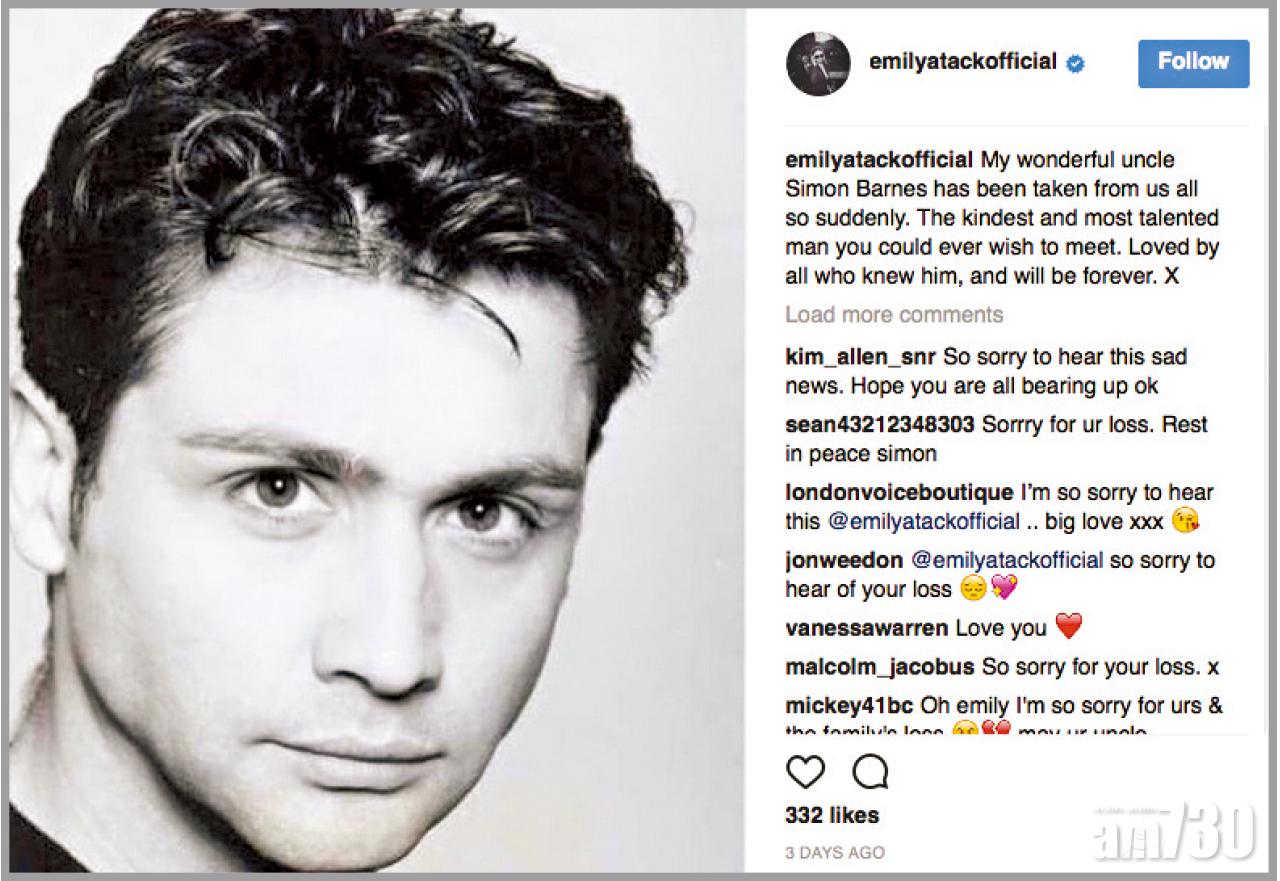Click the blue verified badge

tap(1076, 63)
